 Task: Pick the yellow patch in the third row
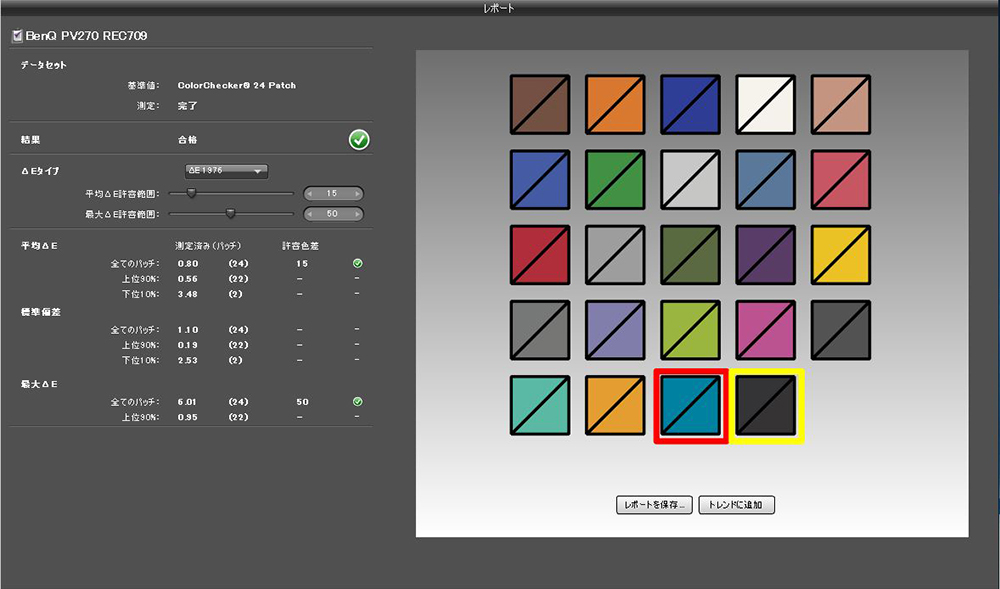(841, 255)
